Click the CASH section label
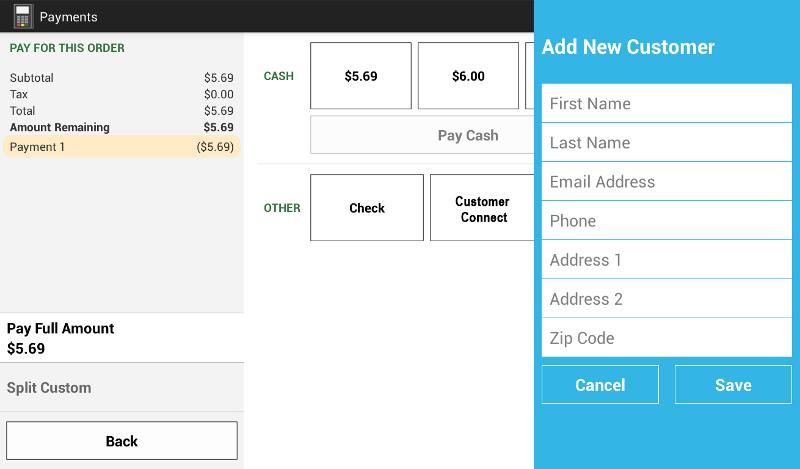Viewport: 800px width, 469px height. (279, 76)
